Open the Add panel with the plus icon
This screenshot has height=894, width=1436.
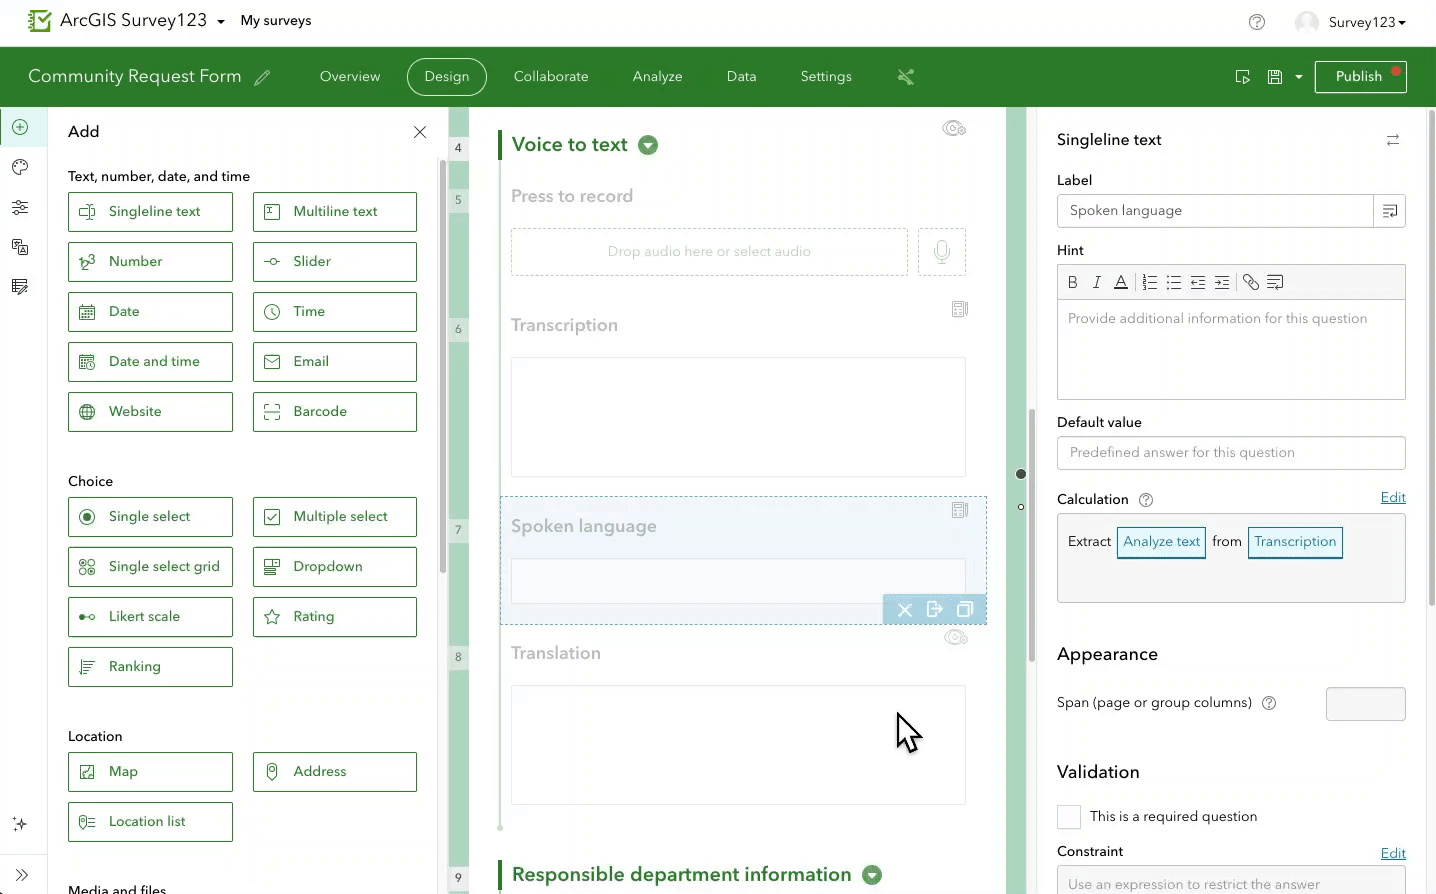21,127
